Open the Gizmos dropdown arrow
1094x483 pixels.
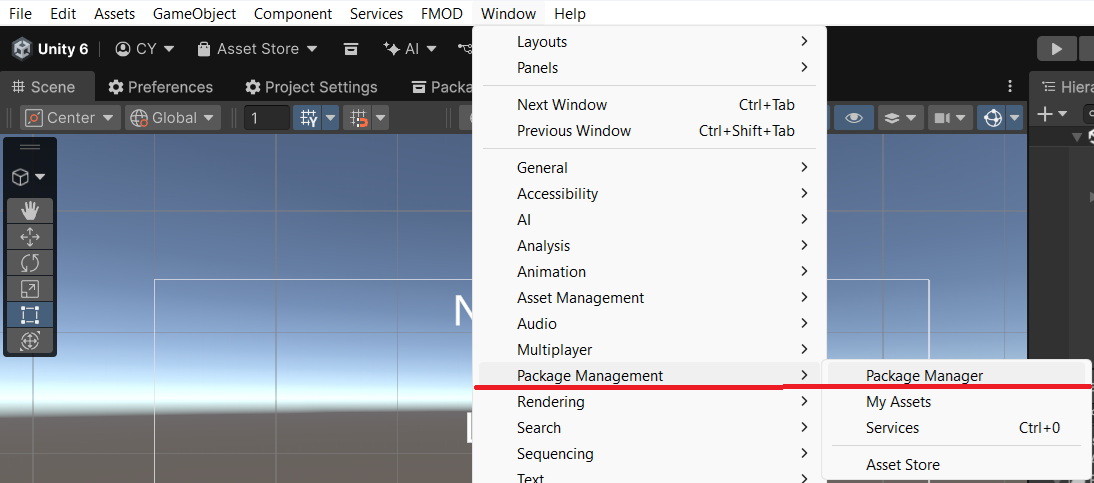point(1014,118)
